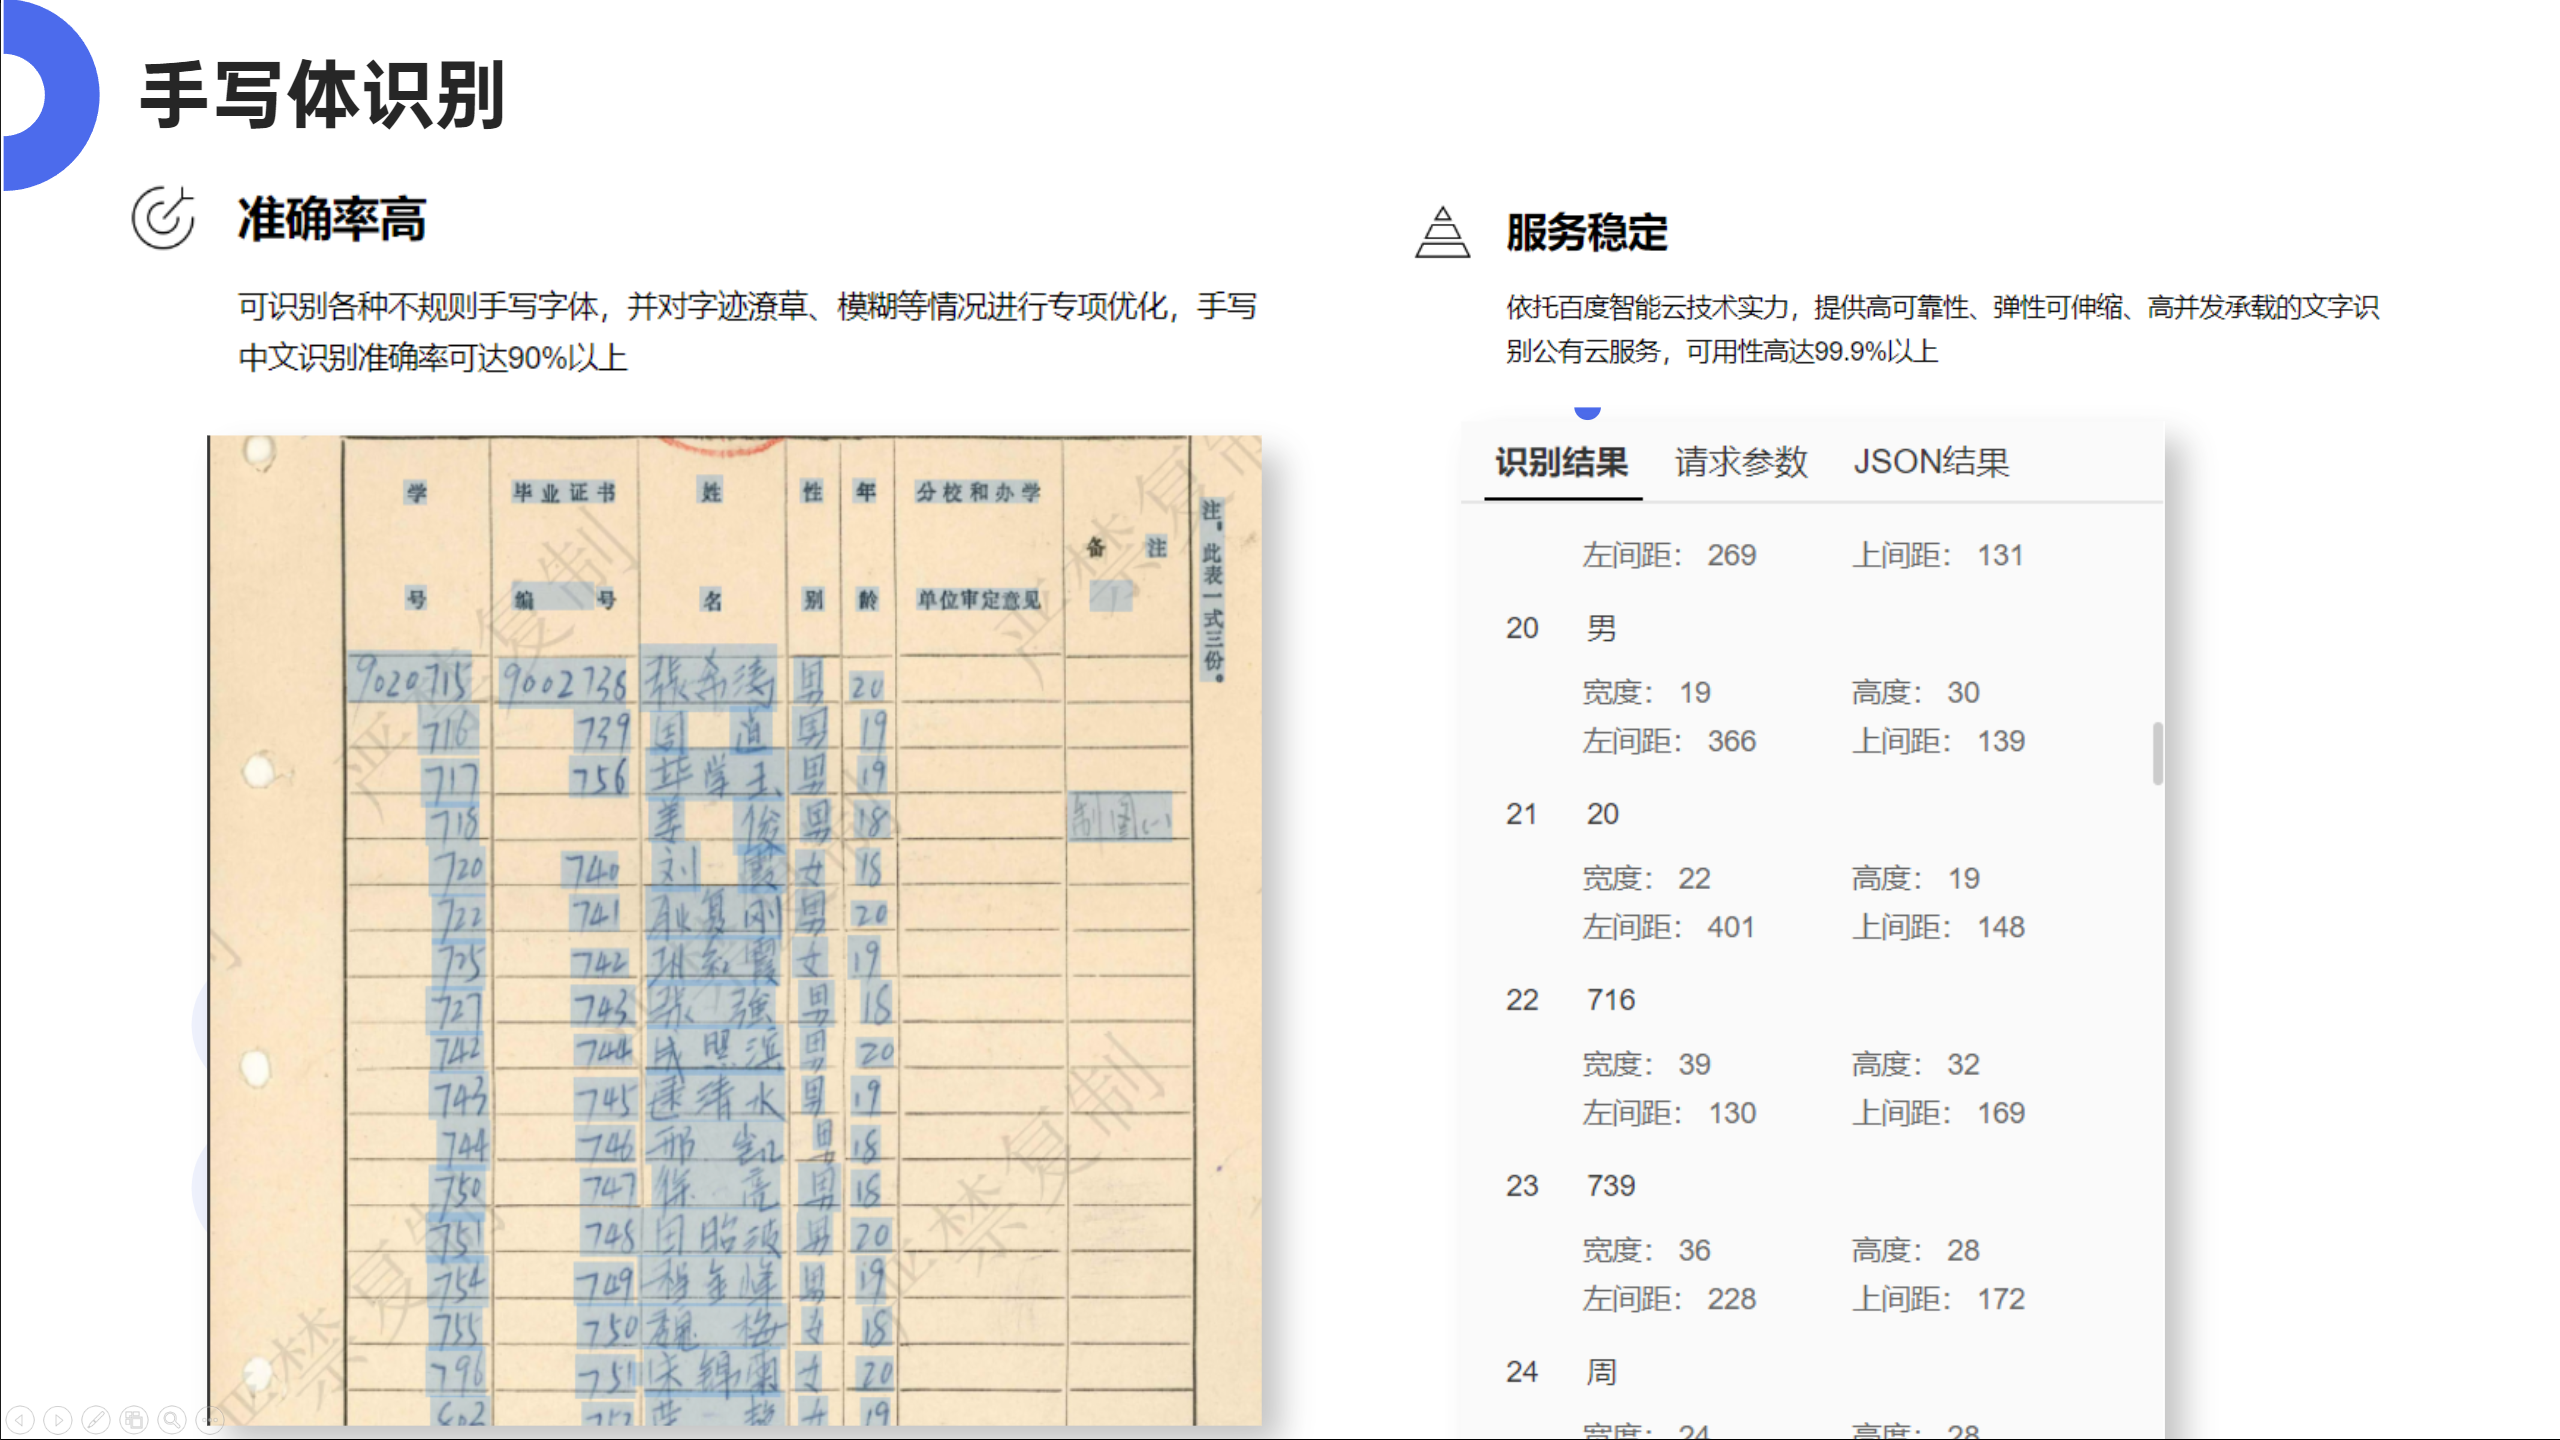Viewport: 2560px width, 1440px height.
Task: Click the handwritten form sample image
Action: pyautogui.click(x=734, y=930)
